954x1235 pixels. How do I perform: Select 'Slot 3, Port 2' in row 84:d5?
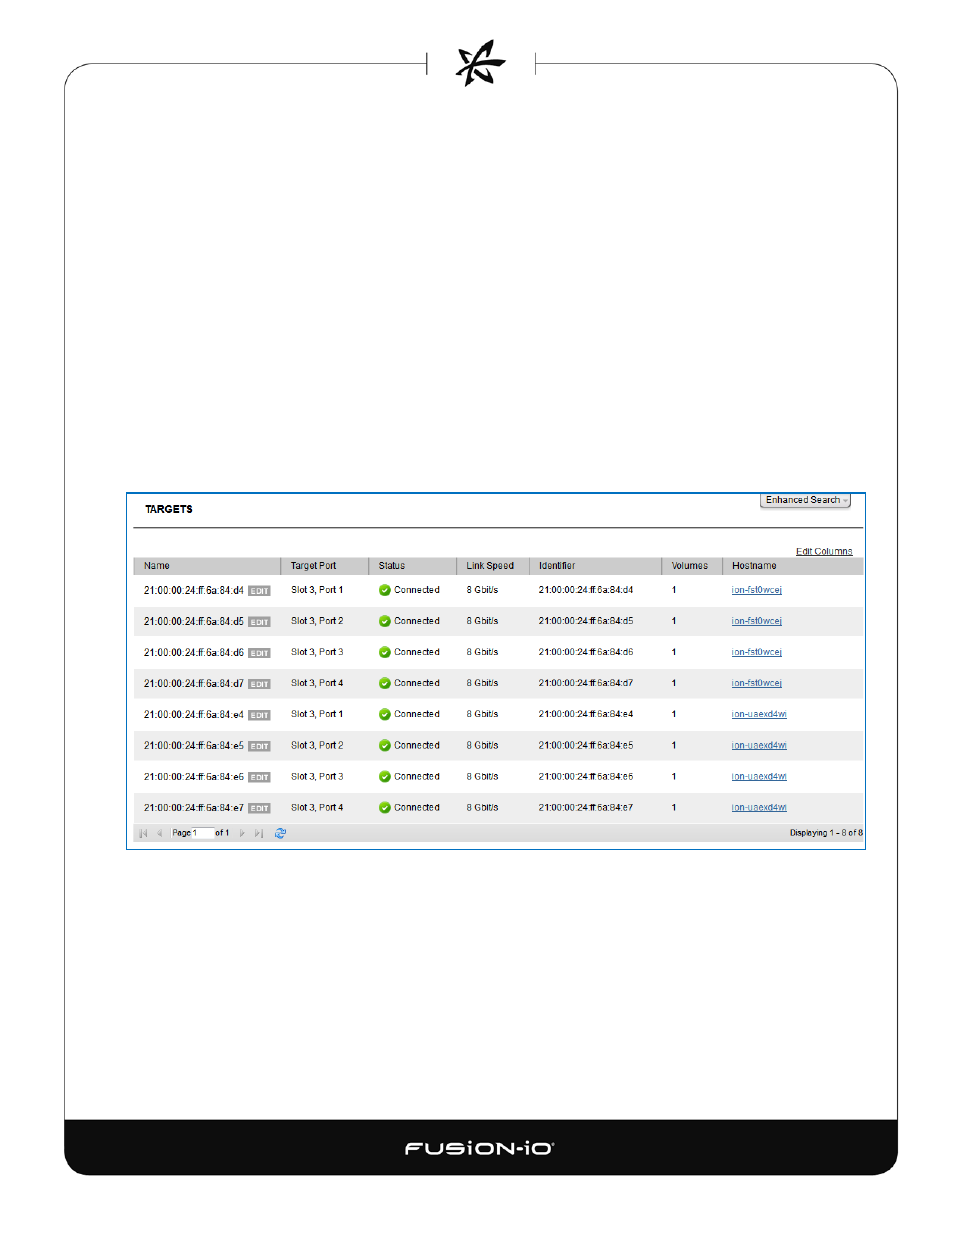point(317,621)
